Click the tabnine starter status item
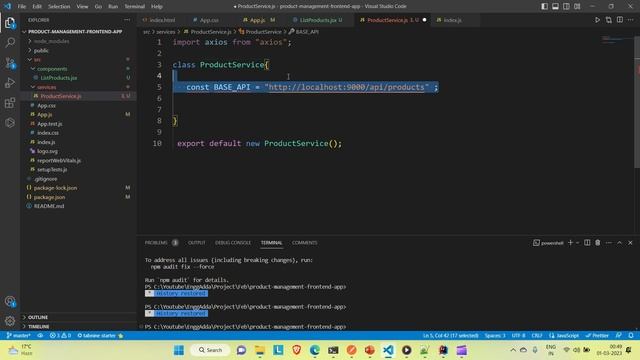The image size is (640, 360). tap(100, 336)
